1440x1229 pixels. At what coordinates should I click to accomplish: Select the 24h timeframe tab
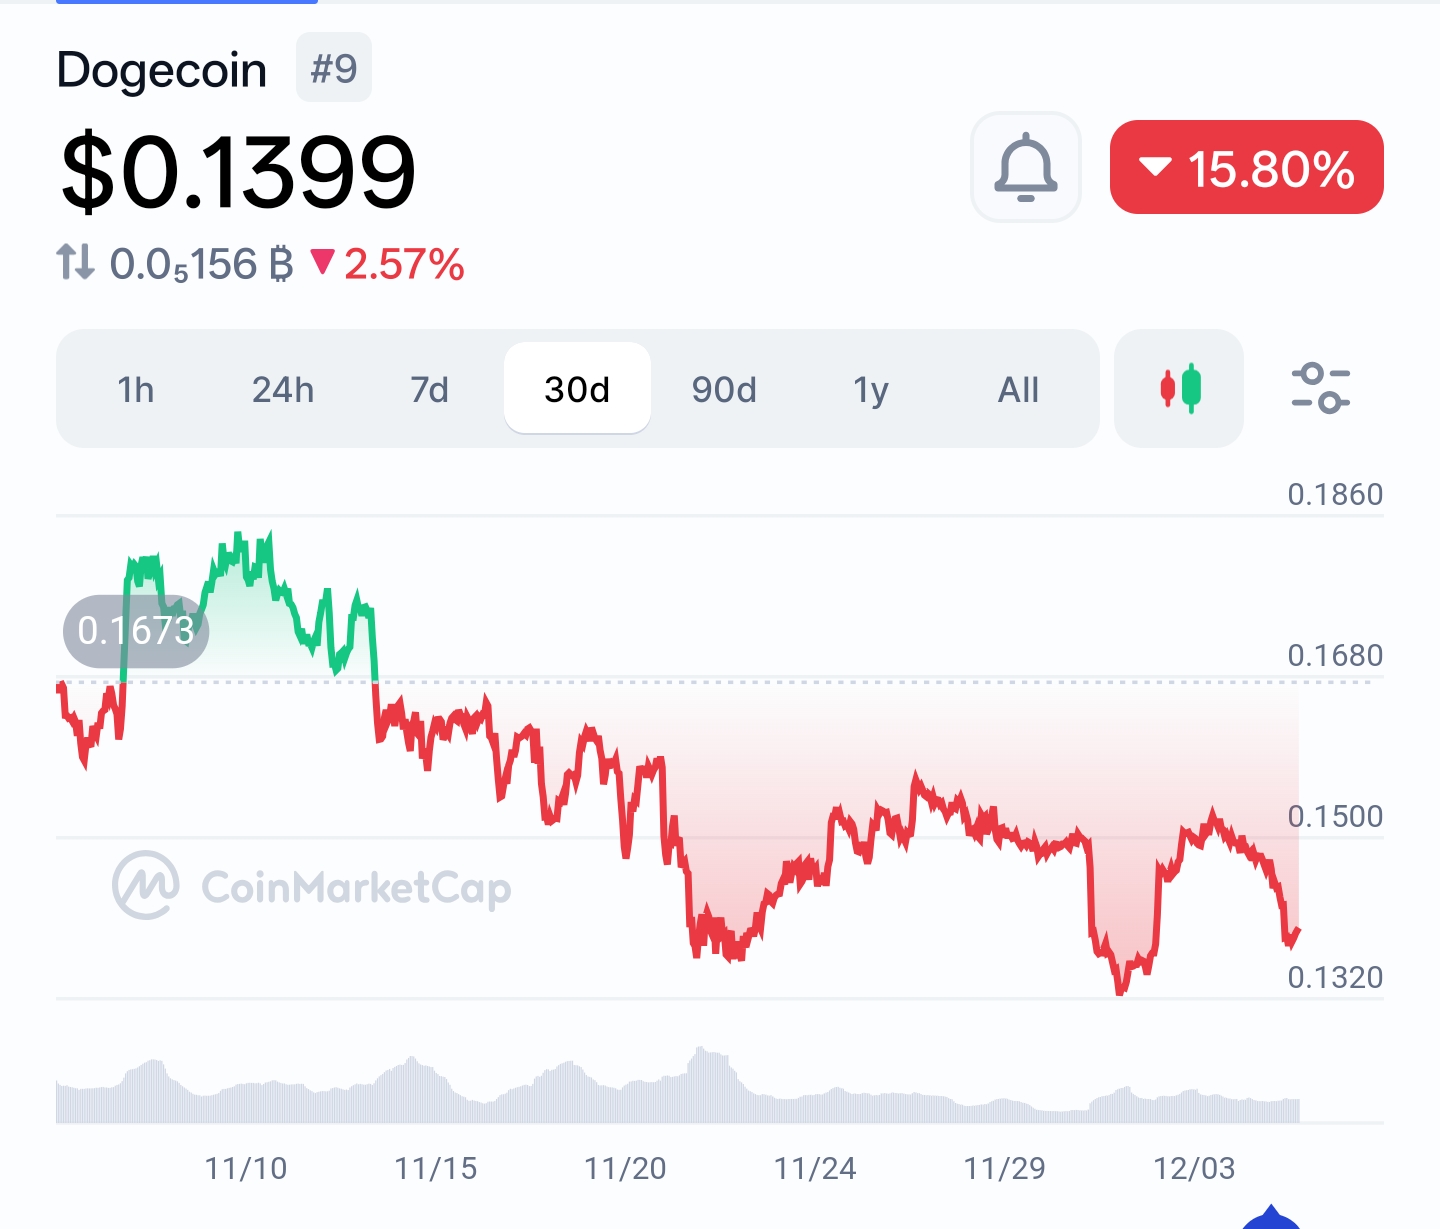[283, 389]
